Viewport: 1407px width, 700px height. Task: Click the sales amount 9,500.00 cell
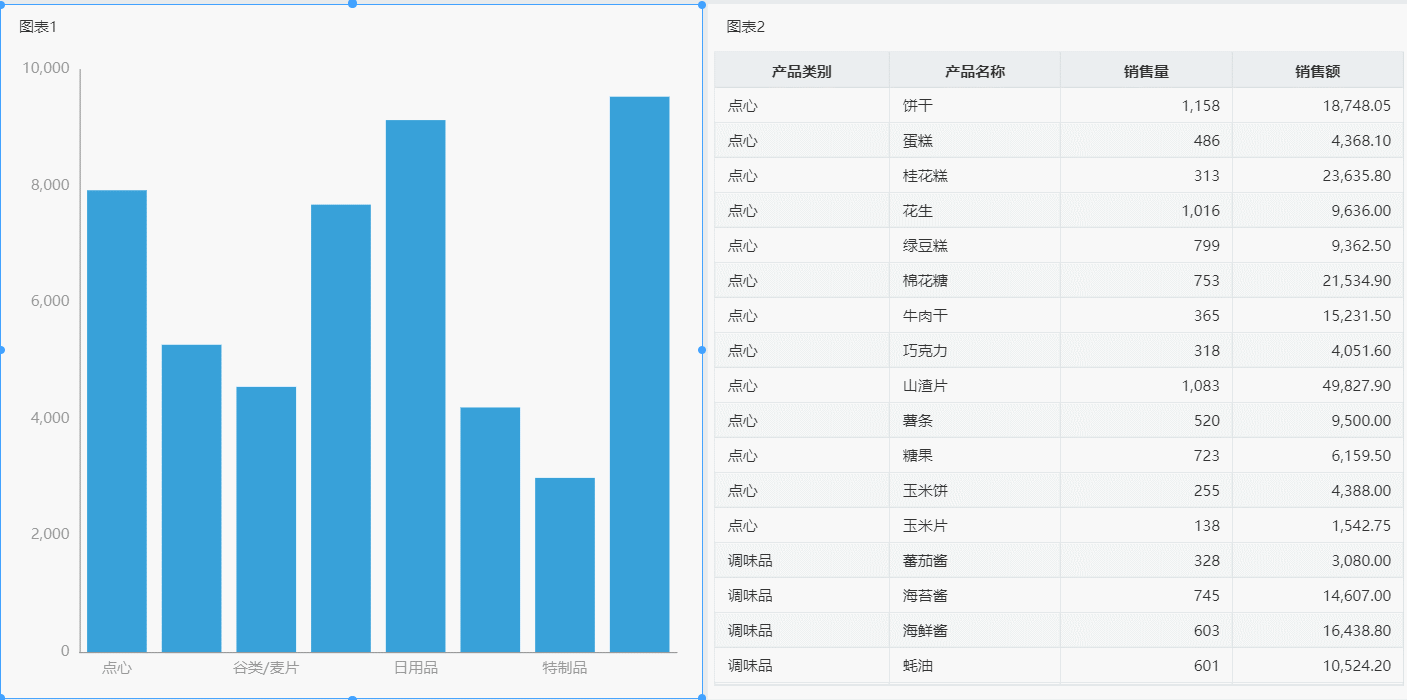coord(1318,420)
